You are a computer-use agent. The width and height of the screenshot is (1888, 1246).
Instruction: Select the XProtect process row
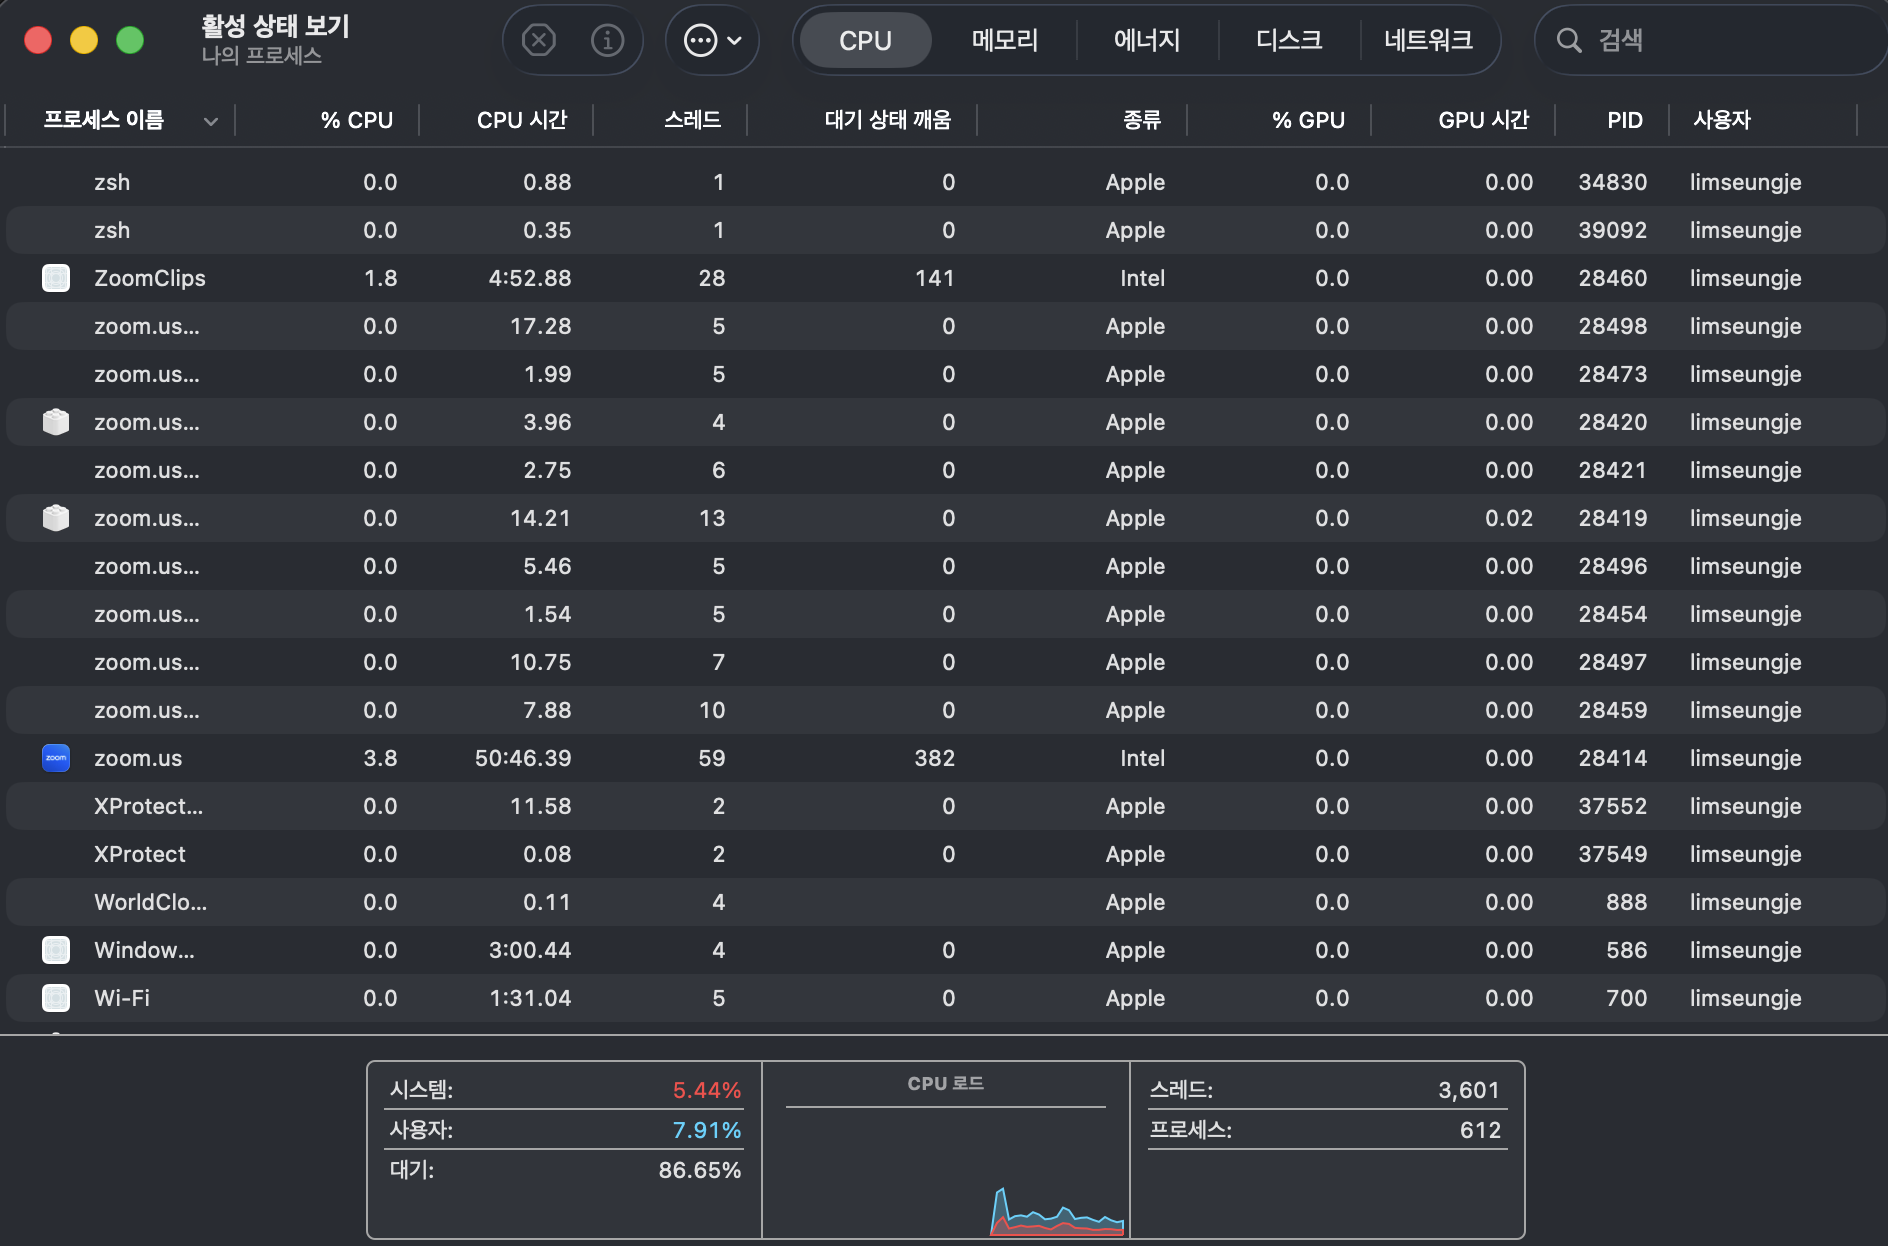[x=140, y=854]
